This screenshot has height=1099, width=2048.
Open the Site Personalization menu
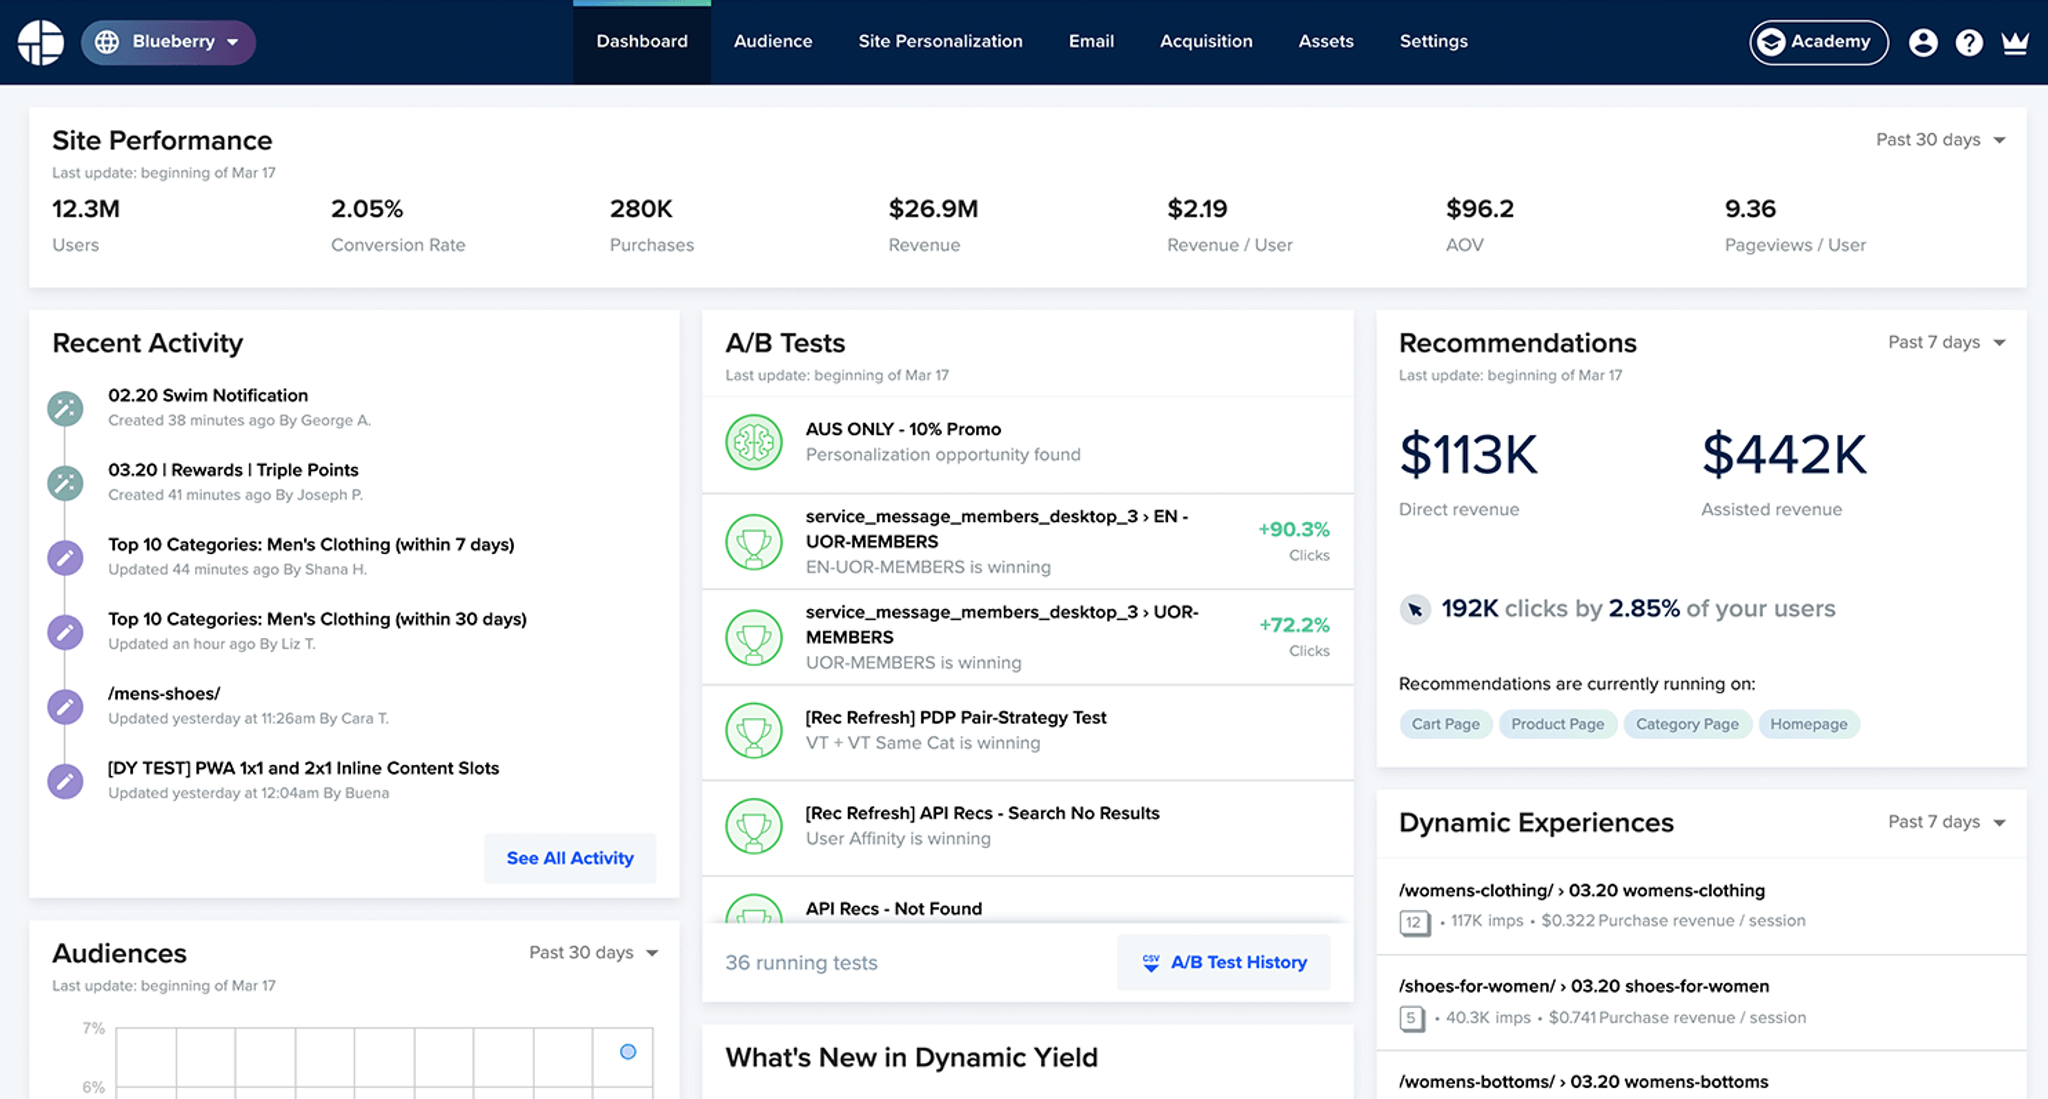coord(940,41)
